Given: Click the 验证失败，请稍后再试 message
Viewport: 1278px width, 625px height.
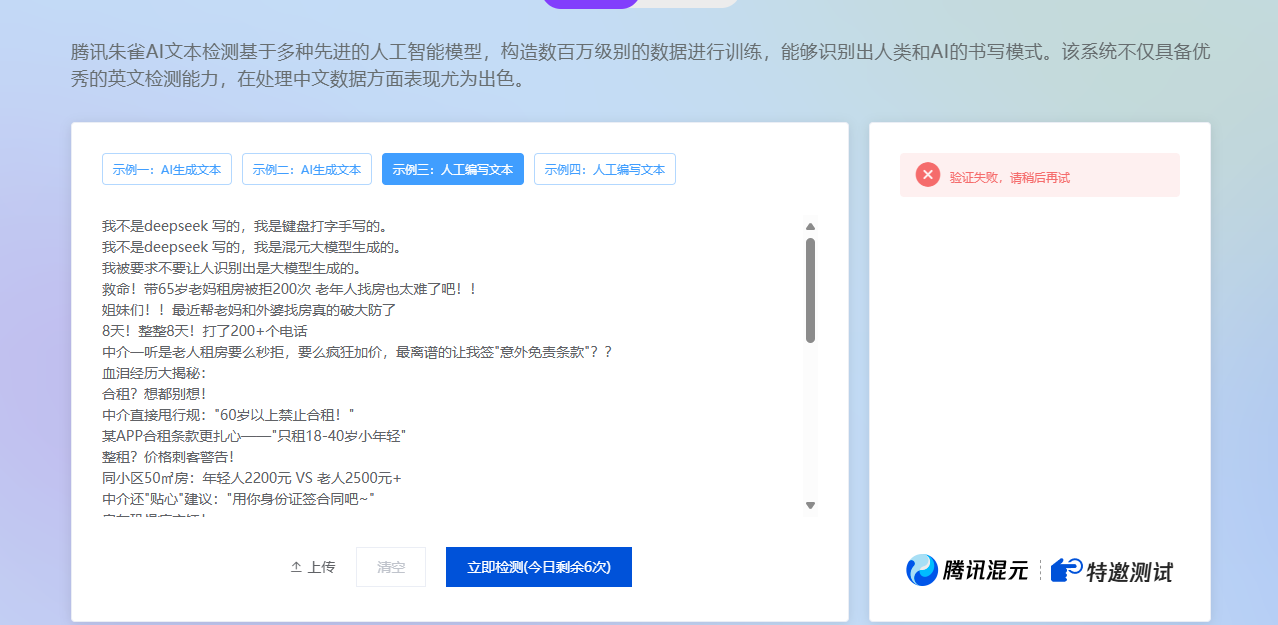Looking at the screenshot, I should click(1010, 177).
